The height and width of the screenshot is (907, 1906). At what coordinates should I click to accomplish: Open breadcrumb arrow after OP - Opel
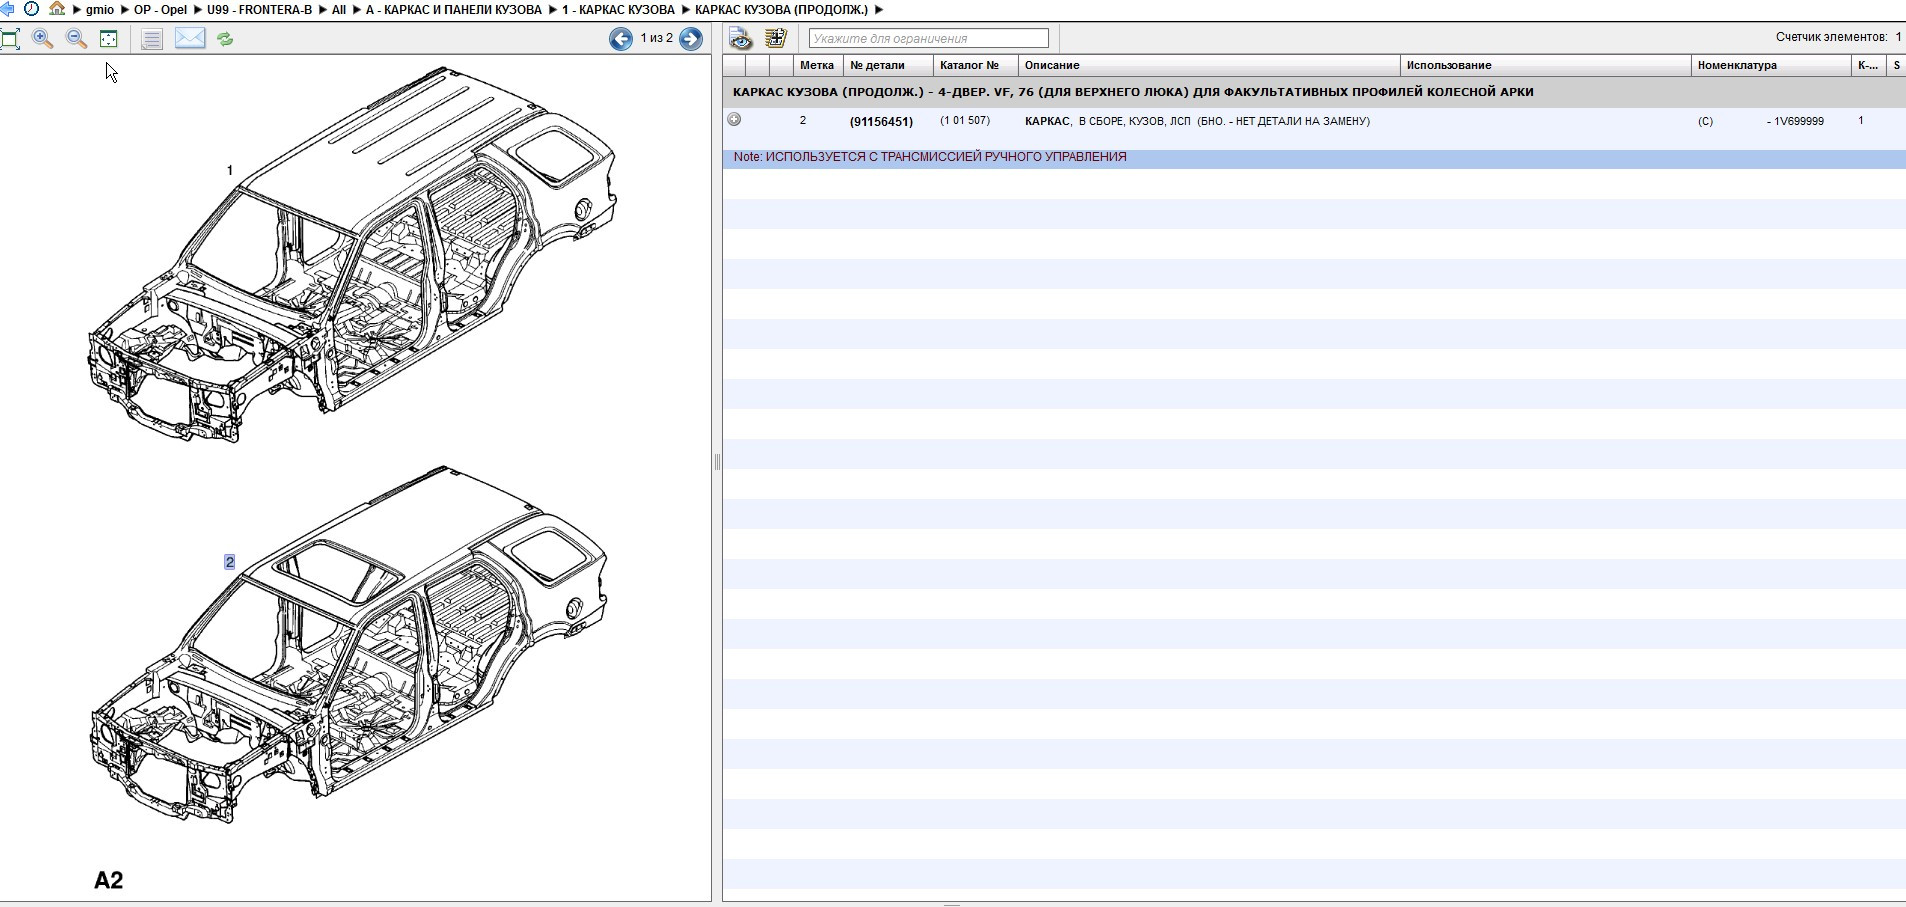point(197,10)
